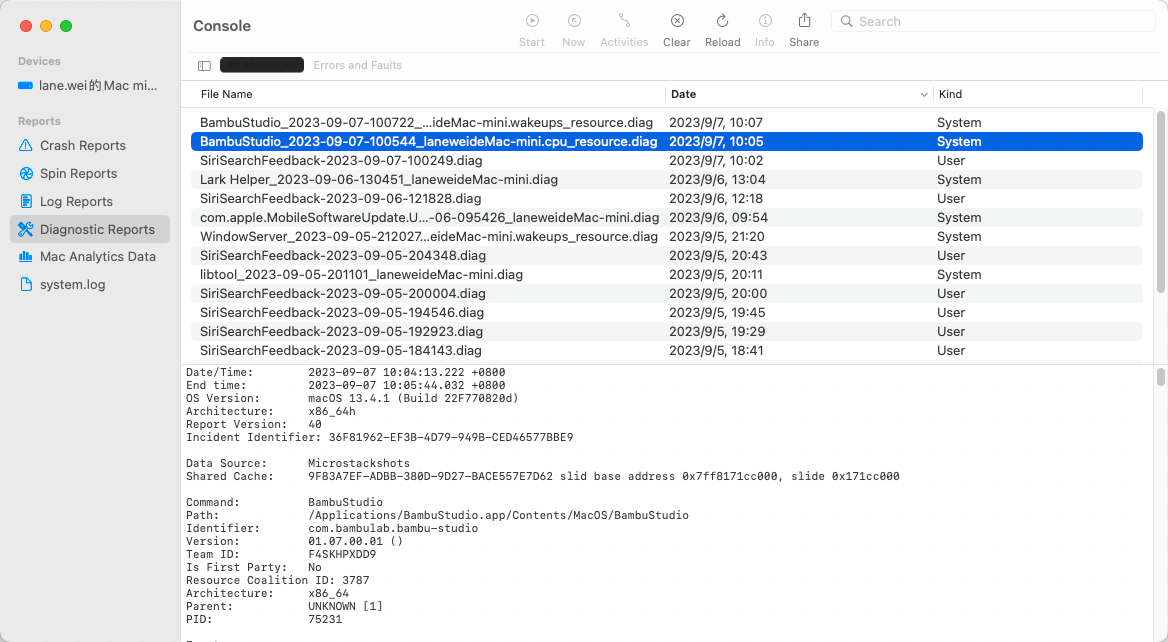This screenshot has height=642, width=1168.
Task: Click the magnifier icon in Search
Action: click(x=846, y=22)
